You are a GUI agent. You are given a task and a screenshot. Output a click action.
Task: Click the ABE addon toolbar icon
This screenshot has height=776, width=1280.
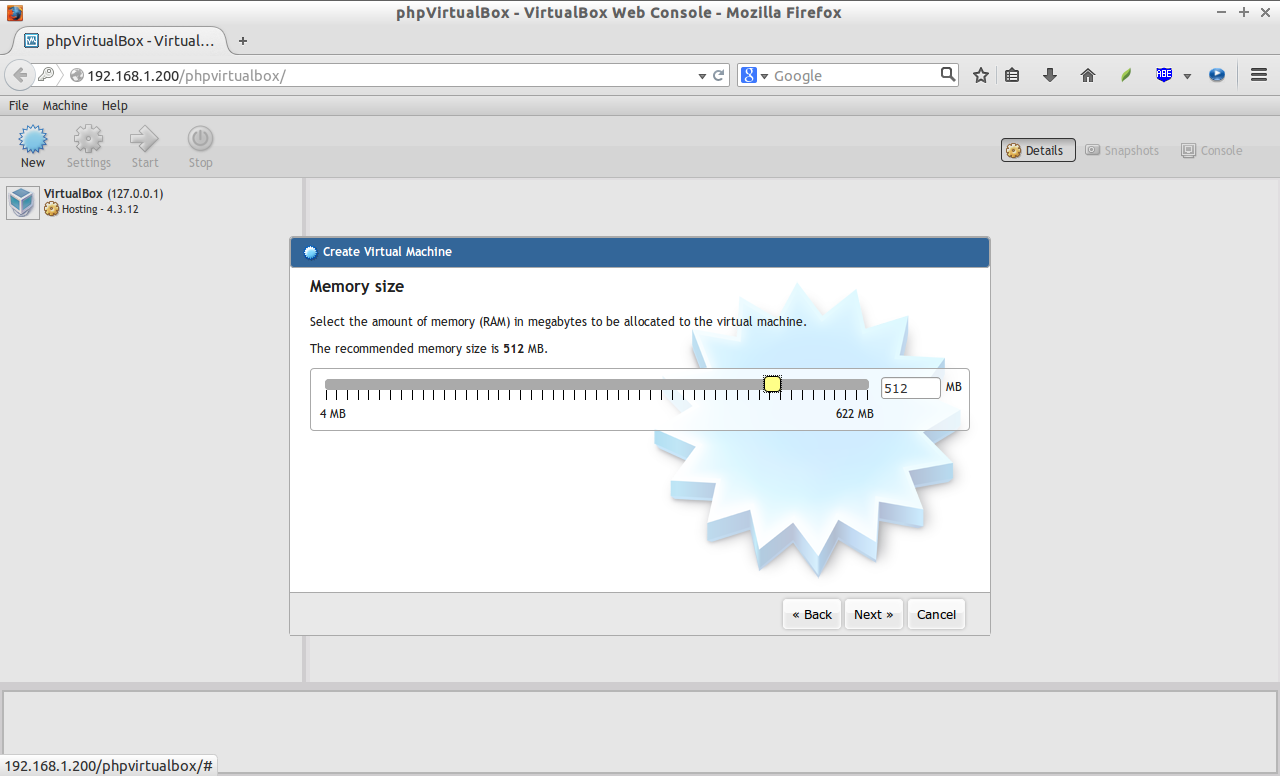click(x=1164, y=75)
